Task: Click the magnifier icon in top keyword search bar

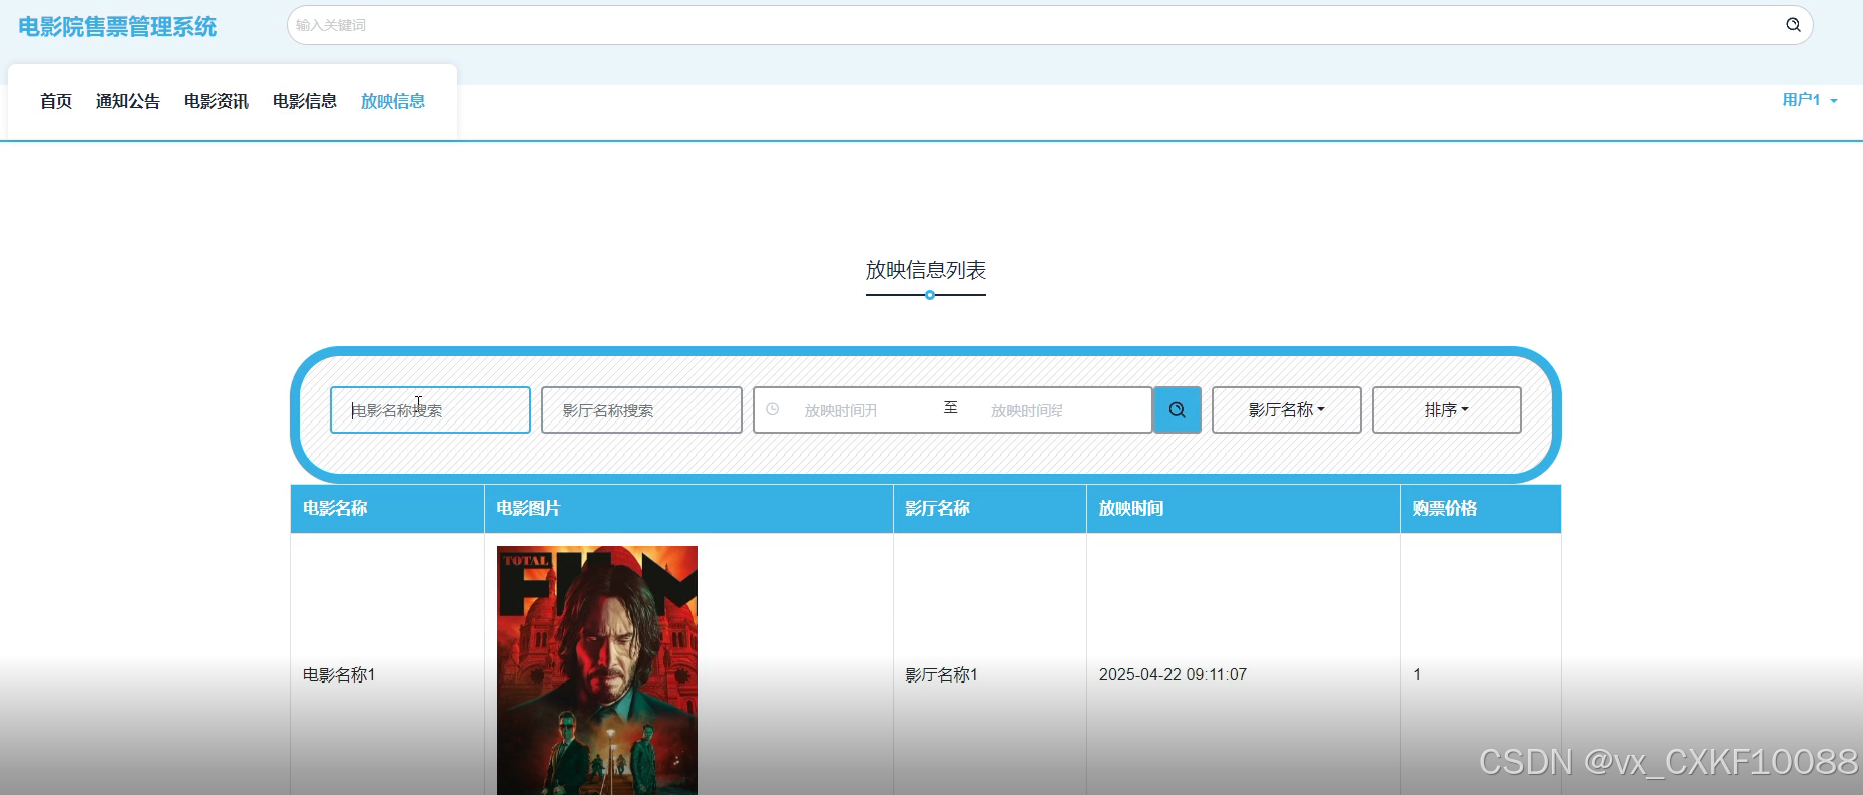Action: point(1793,25)
